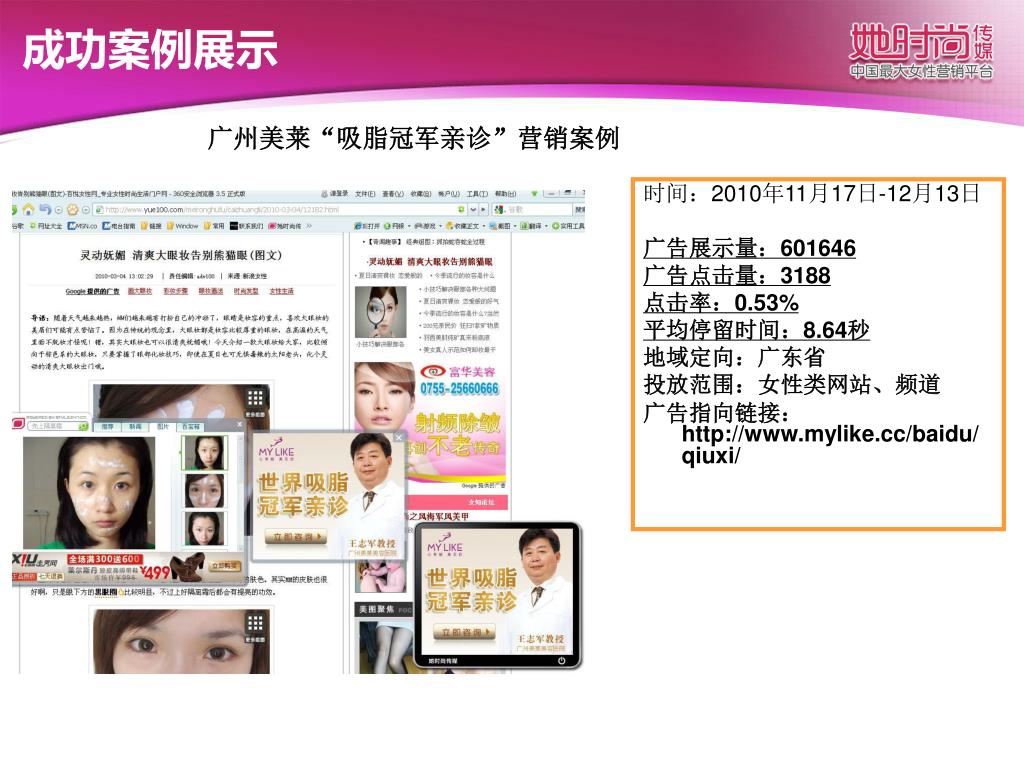The width and height of the screenshot is (1024, 768).
Task: Click the text 平均停留时间:8.64秒
Action: pos(756,330)
